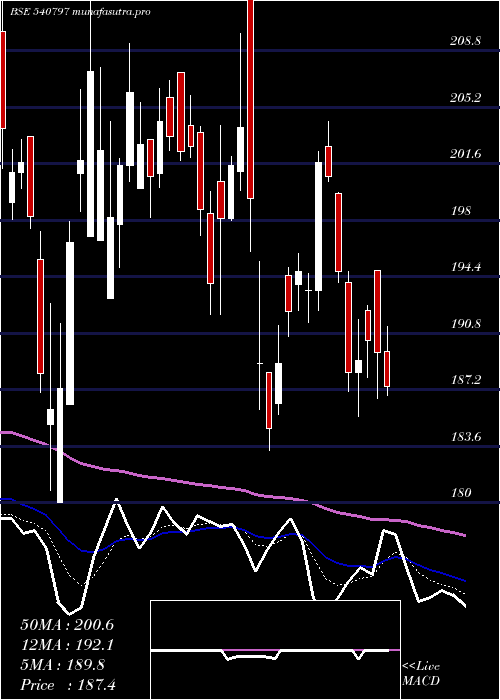Click the last red candlestick near 187.4
The image size is (500, 700).
pos(387,369)
